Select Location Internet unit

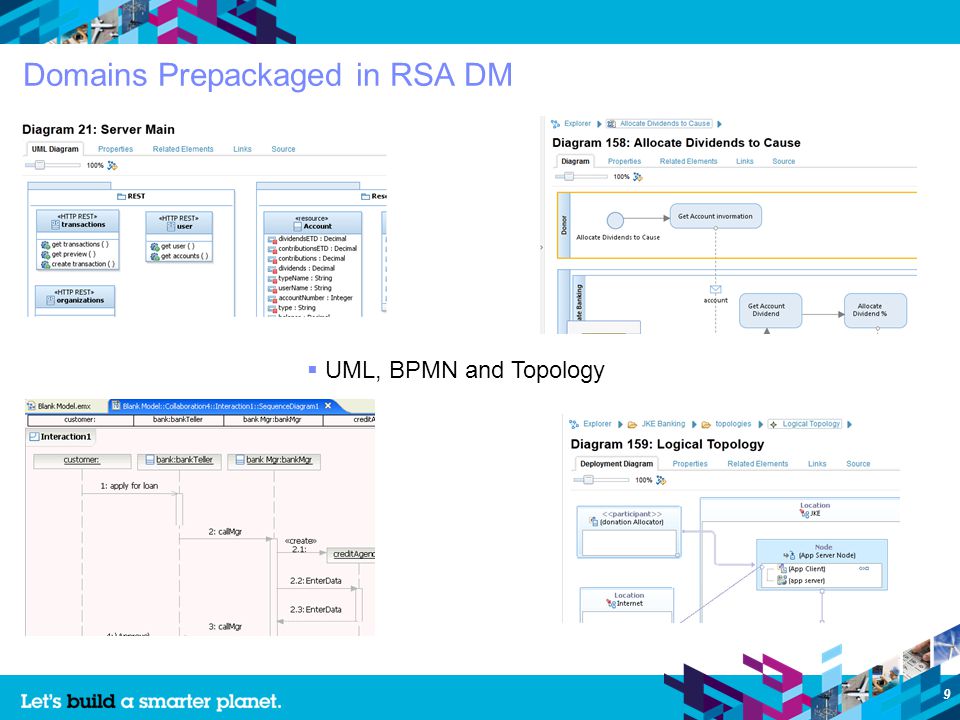click(x=627, y=605)
